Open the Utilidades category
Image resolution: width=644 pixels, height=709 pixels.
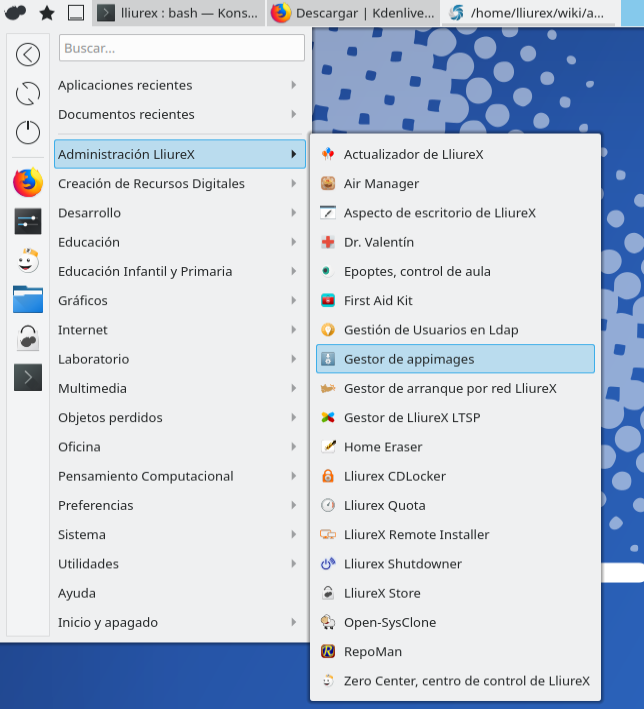point(180,563)
